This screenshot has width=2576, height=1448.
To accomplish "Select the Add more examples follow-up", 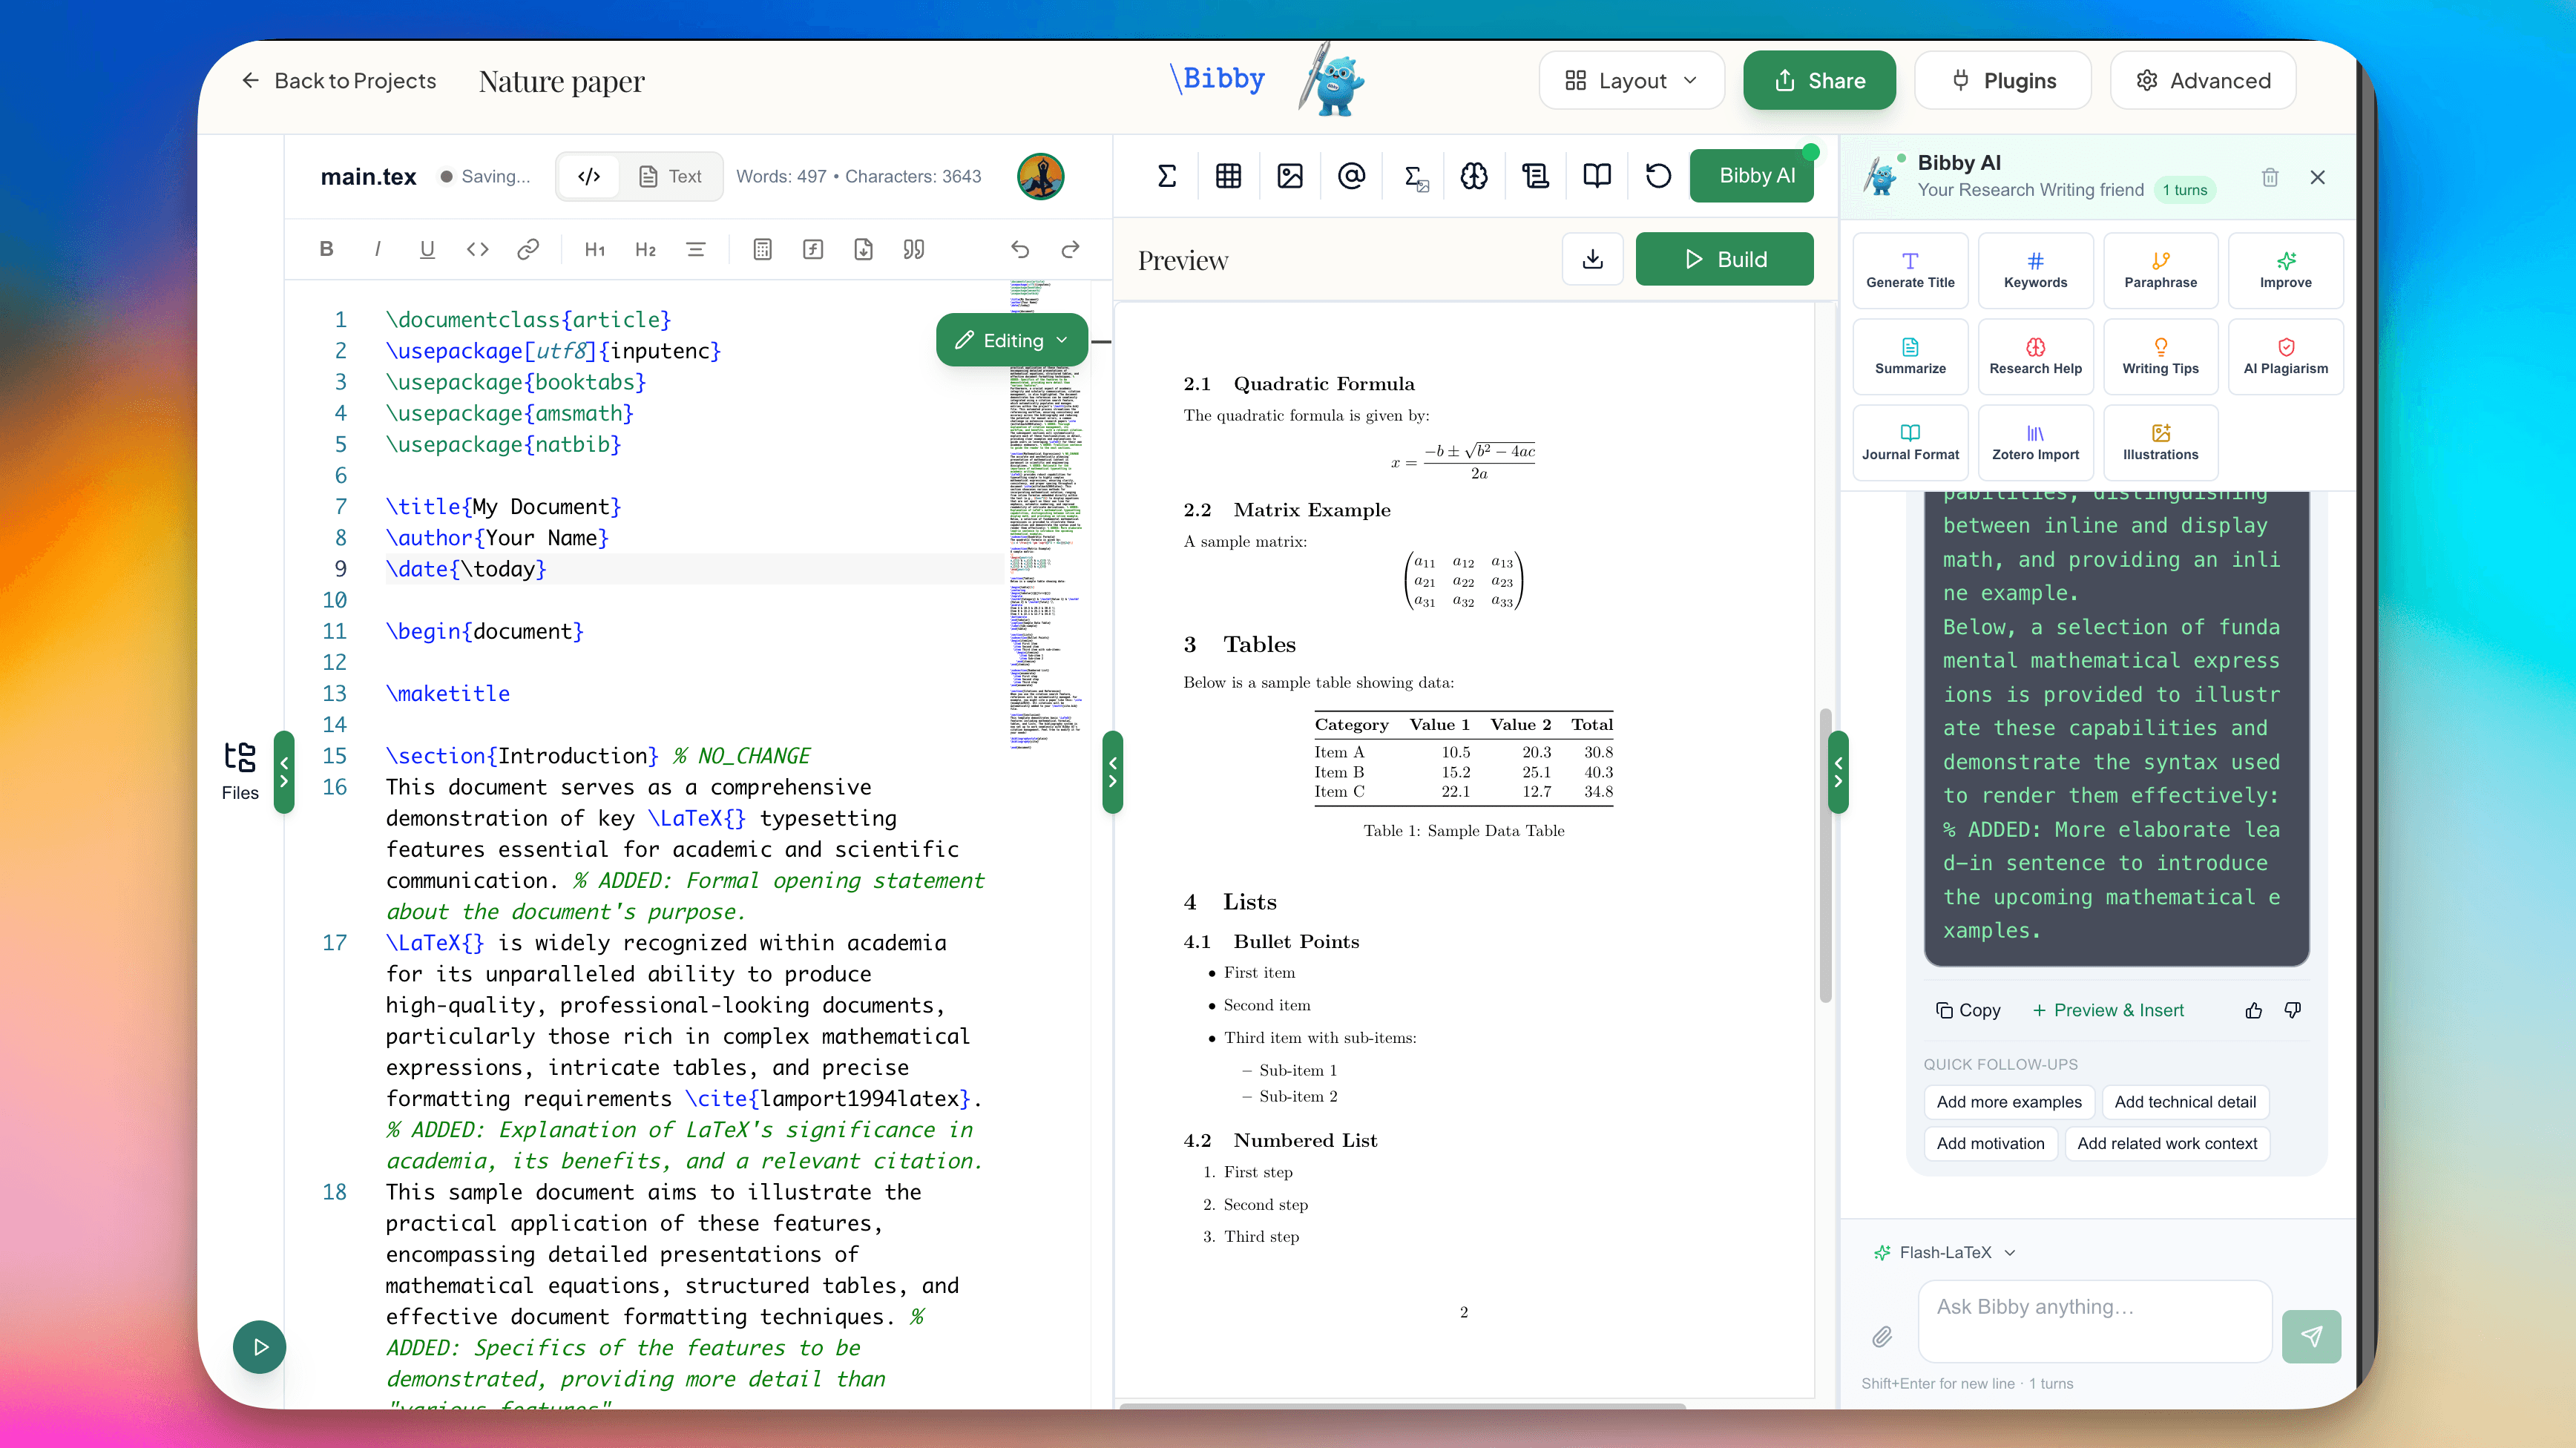I will (x=2008, y=1102).
